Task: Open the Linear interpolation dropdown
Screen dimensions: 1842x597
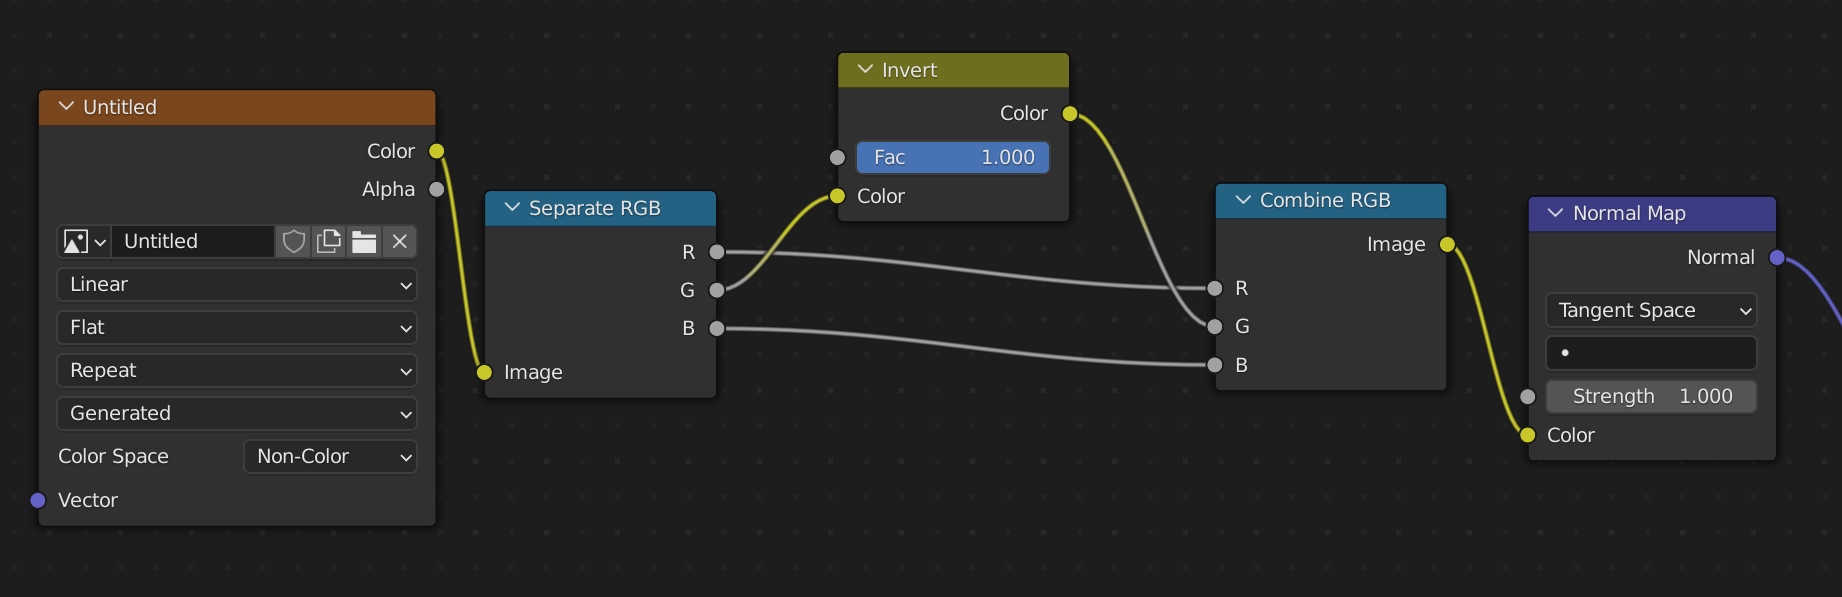Action: [237, 285]
